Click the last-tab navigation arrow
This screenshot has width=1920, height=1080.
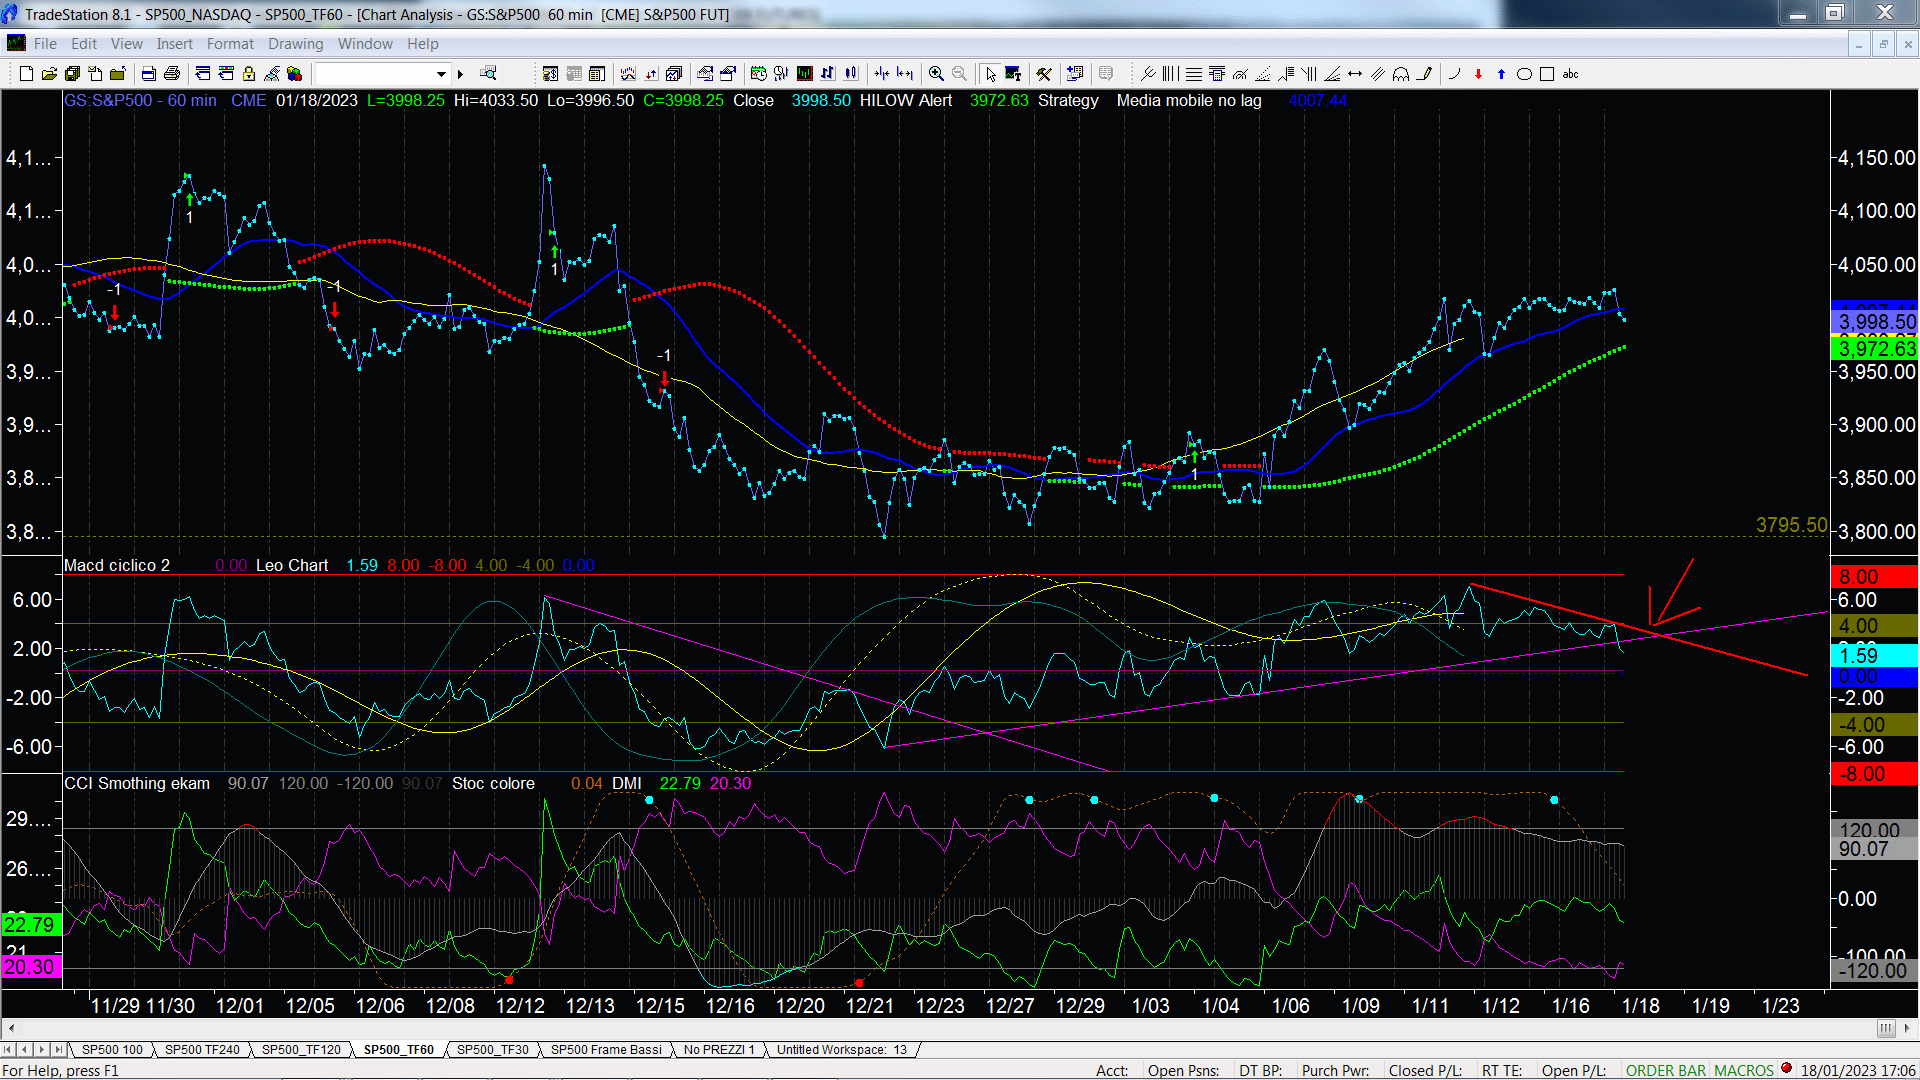[x=59, y=1050]
